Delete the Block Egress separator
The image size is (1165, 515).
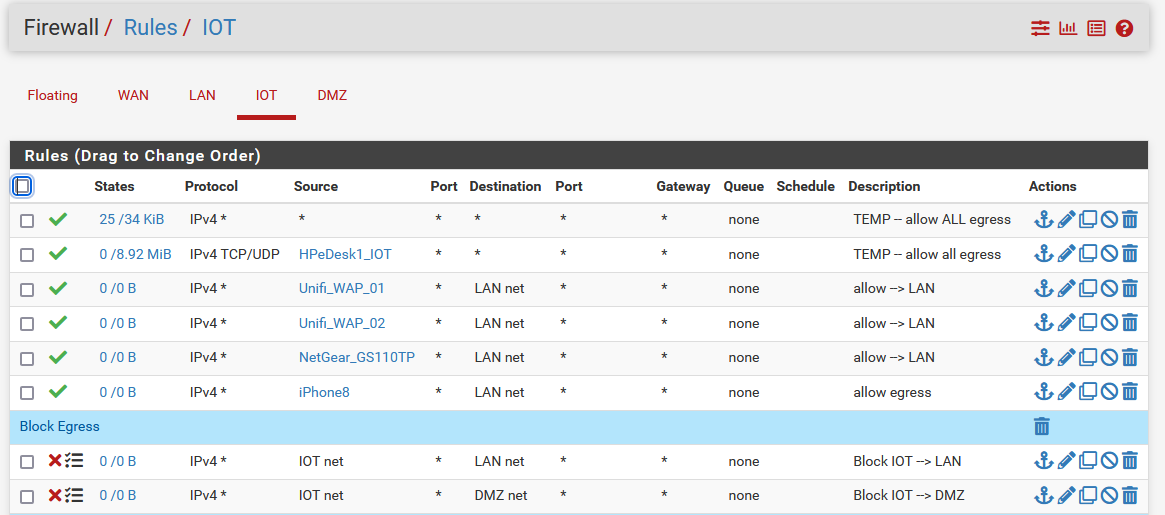click(x=1042, y=427)
